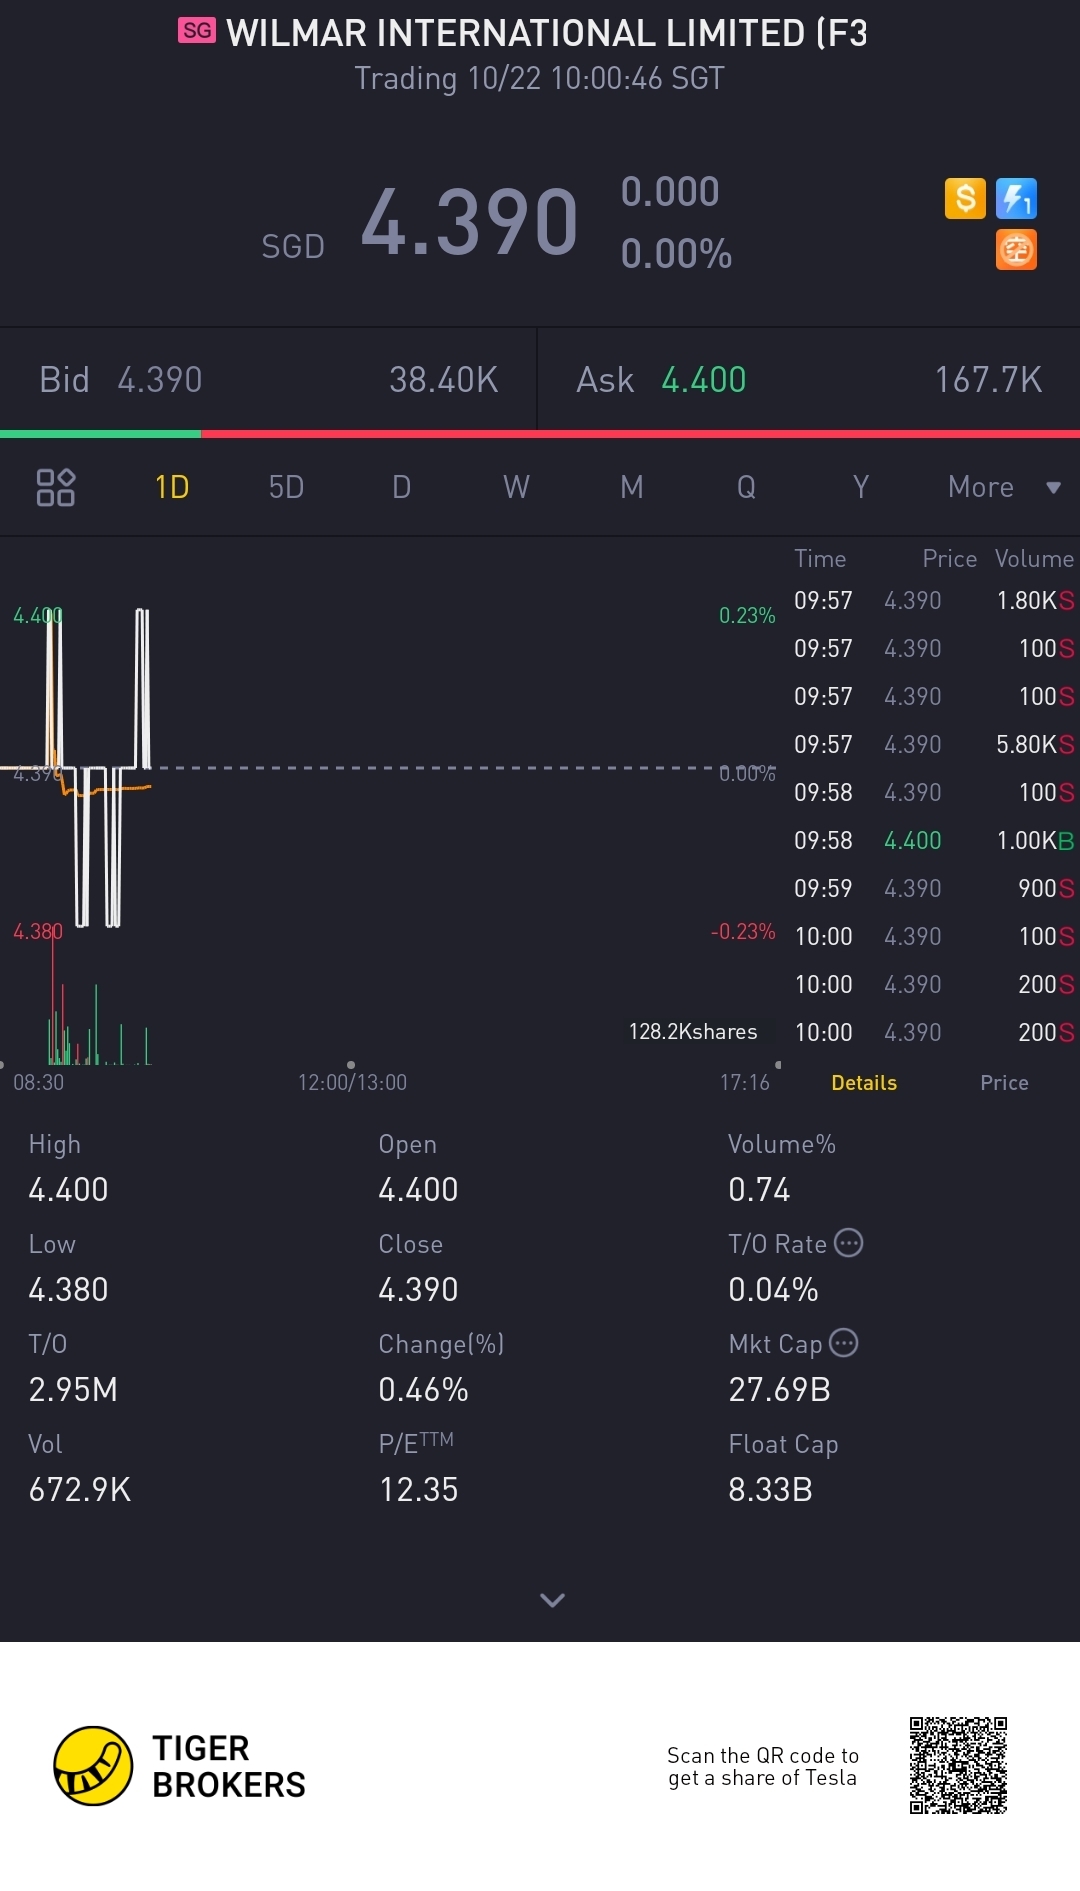Viewport: 1080px width, 1891px height.
Task: Switch to the Q quarterly chart
Action: [746, 487]
